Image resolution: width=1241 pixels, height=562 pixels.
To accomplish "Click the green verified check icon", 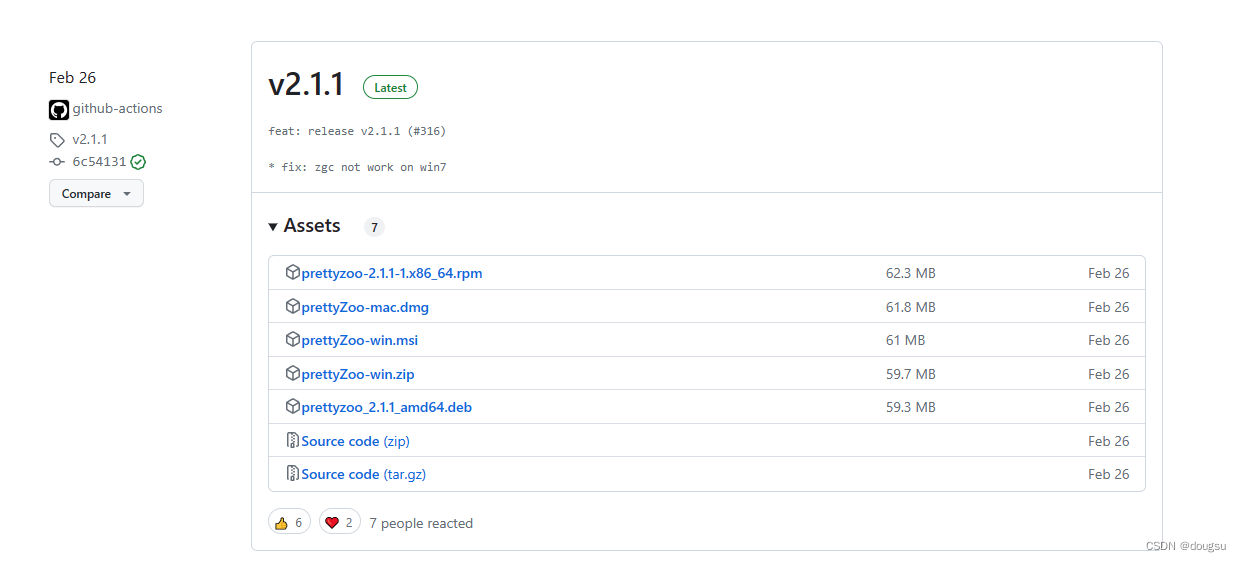I will tap(138, 162).
